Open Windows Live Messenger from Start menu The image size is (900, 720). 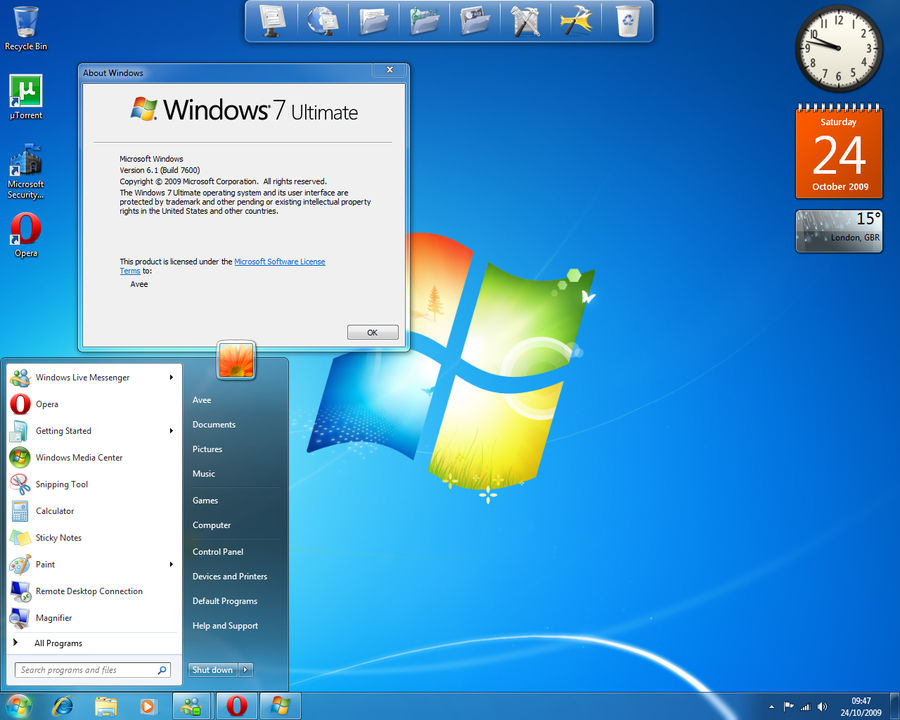(x=94, y=377)
